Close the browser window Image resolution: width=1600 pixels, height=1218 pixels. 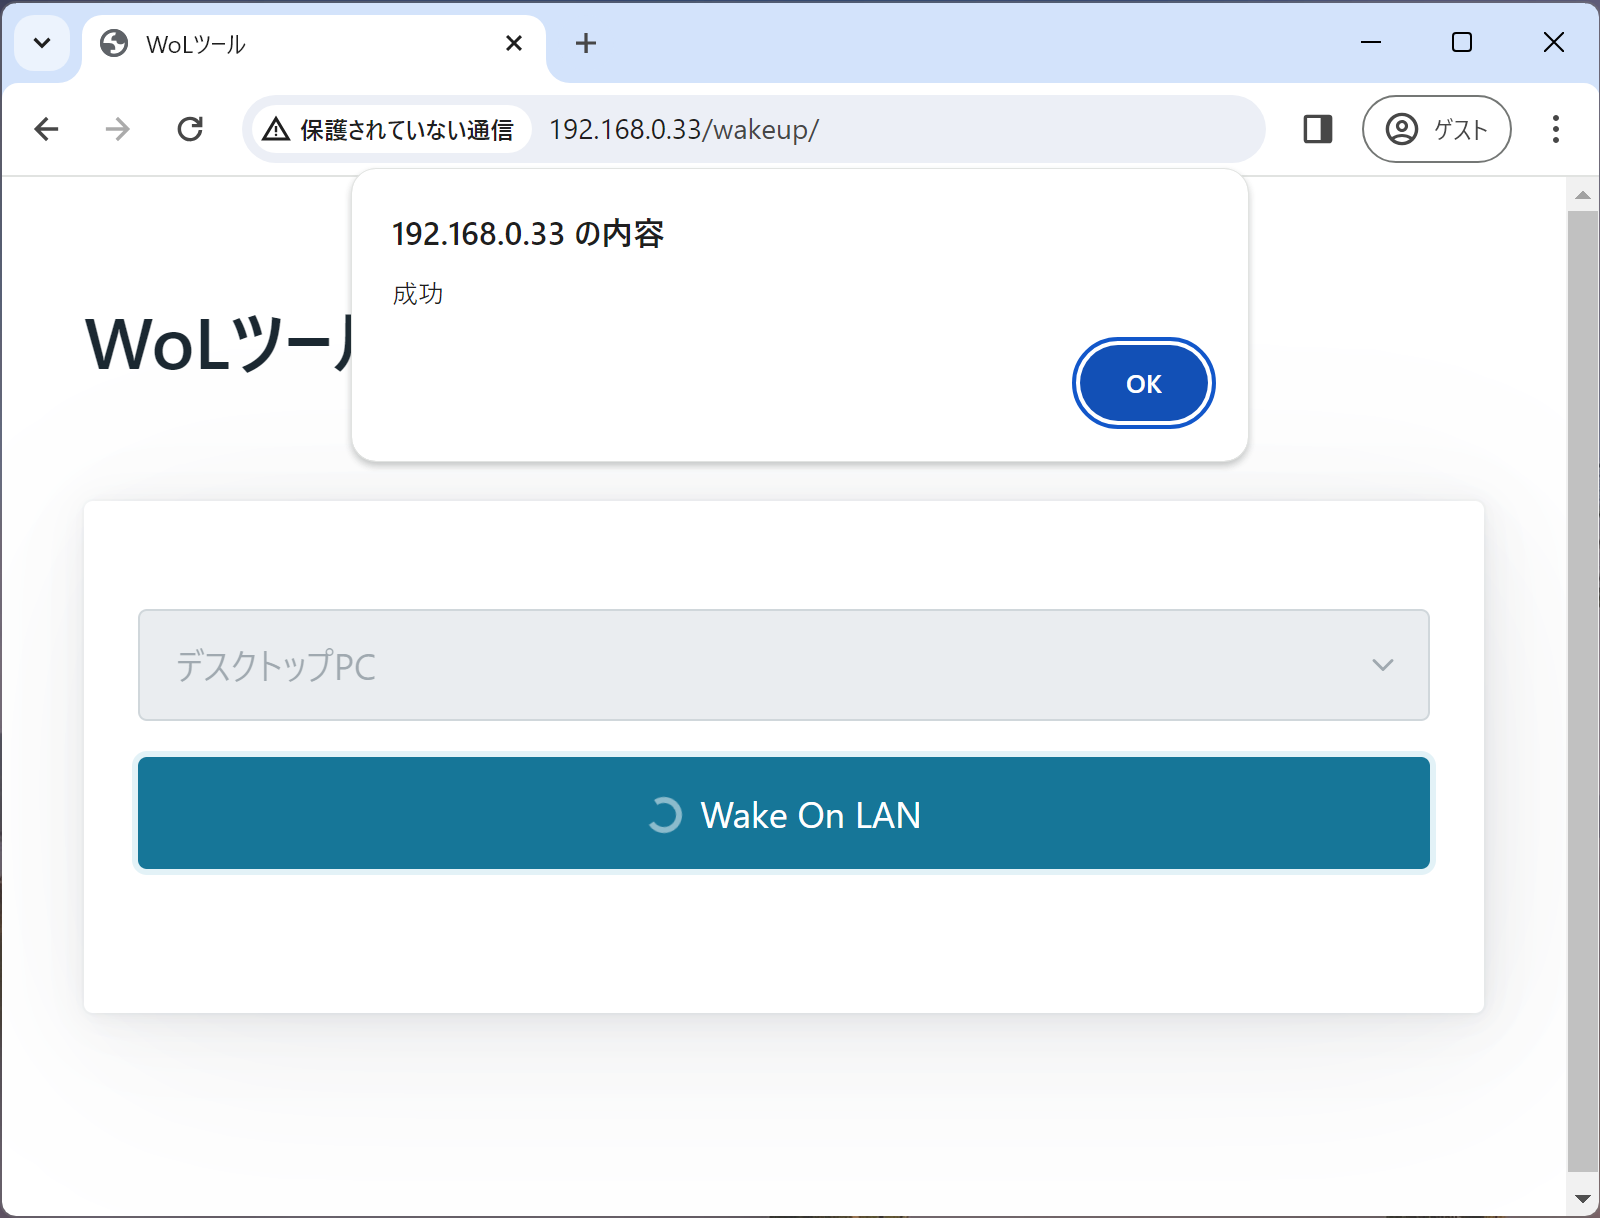(1553, 42)
